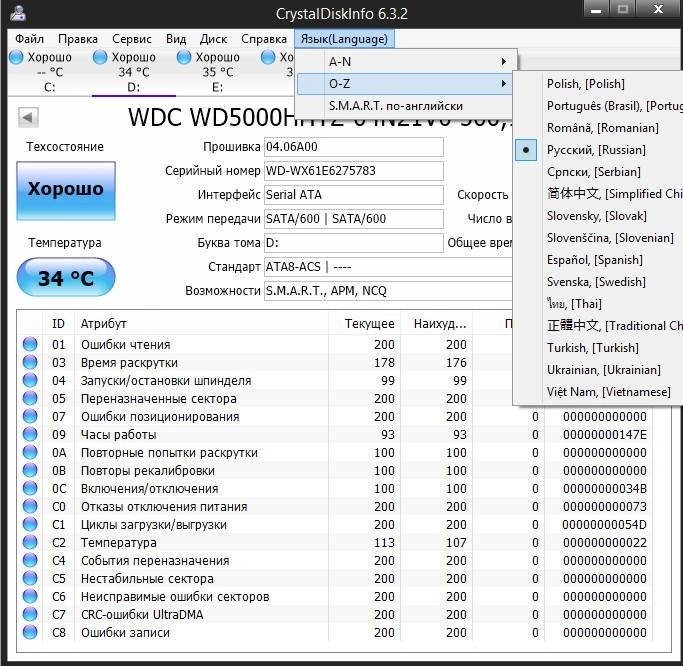Choose Español, [Spanish] language

598,260
